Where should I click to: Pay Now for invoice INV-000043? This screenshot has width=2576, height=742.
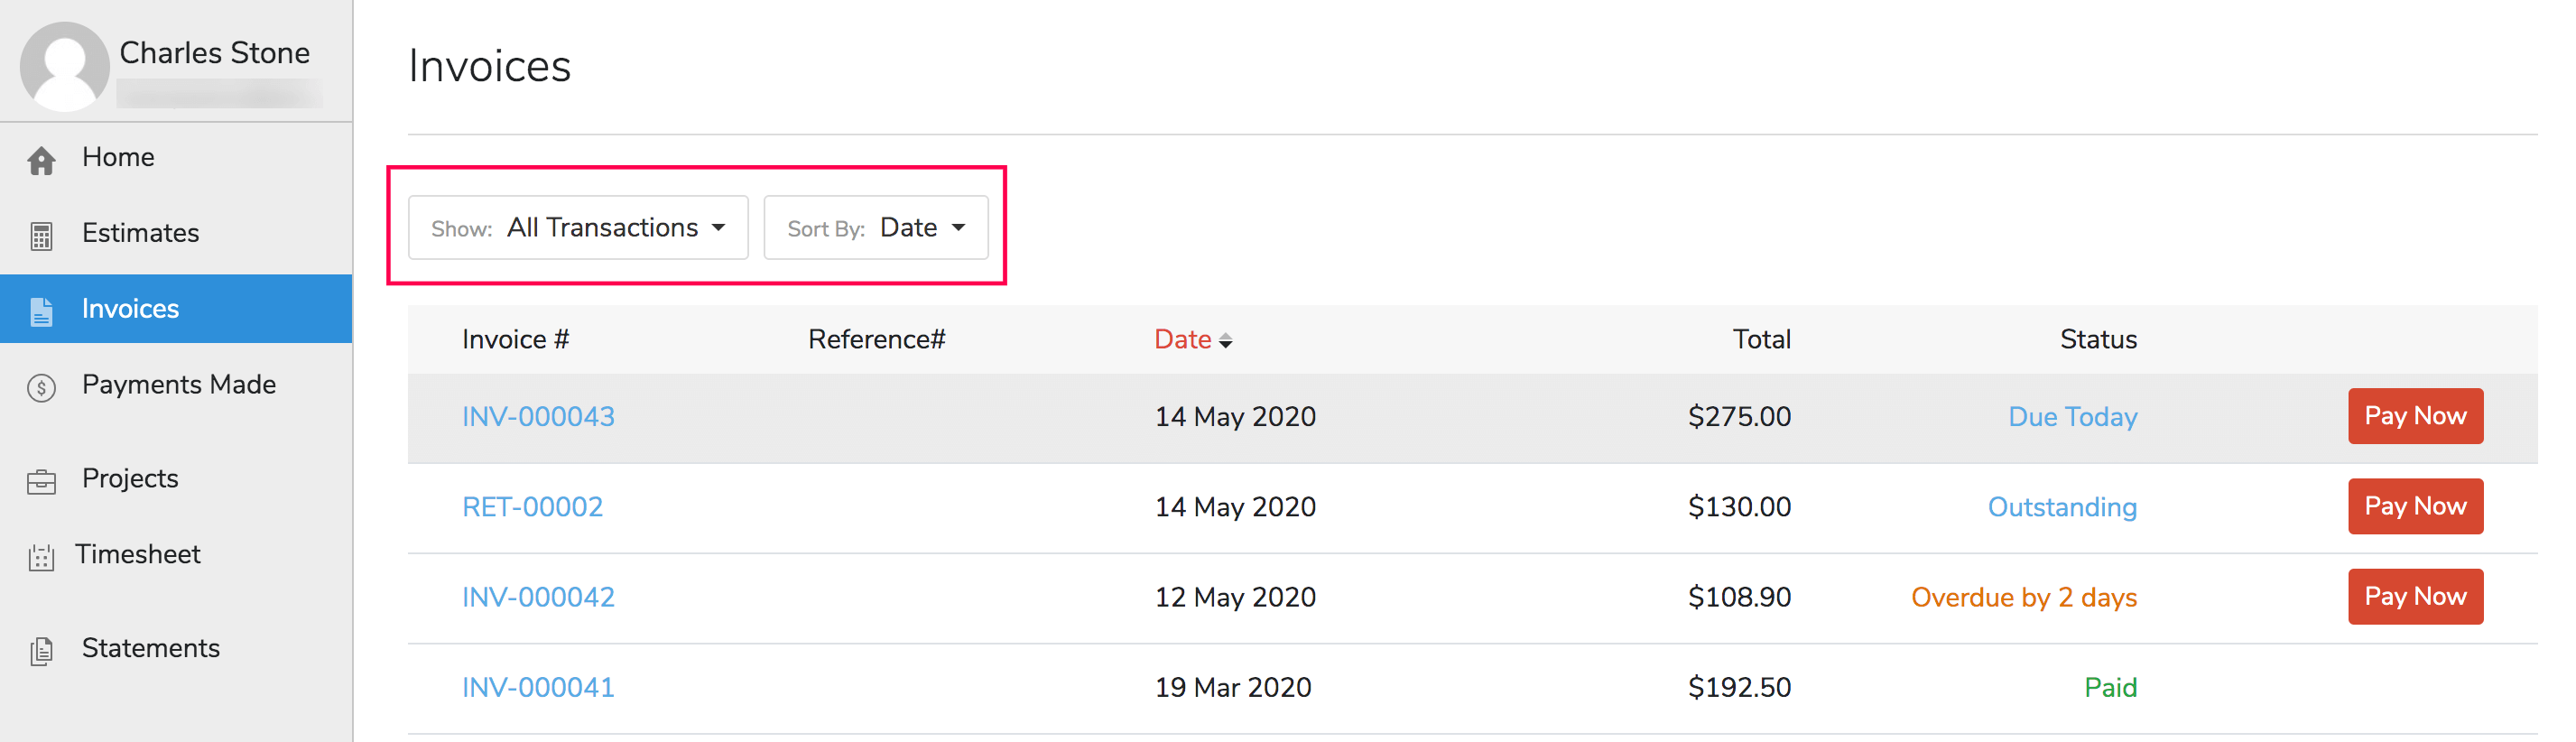click(2414, 416)
